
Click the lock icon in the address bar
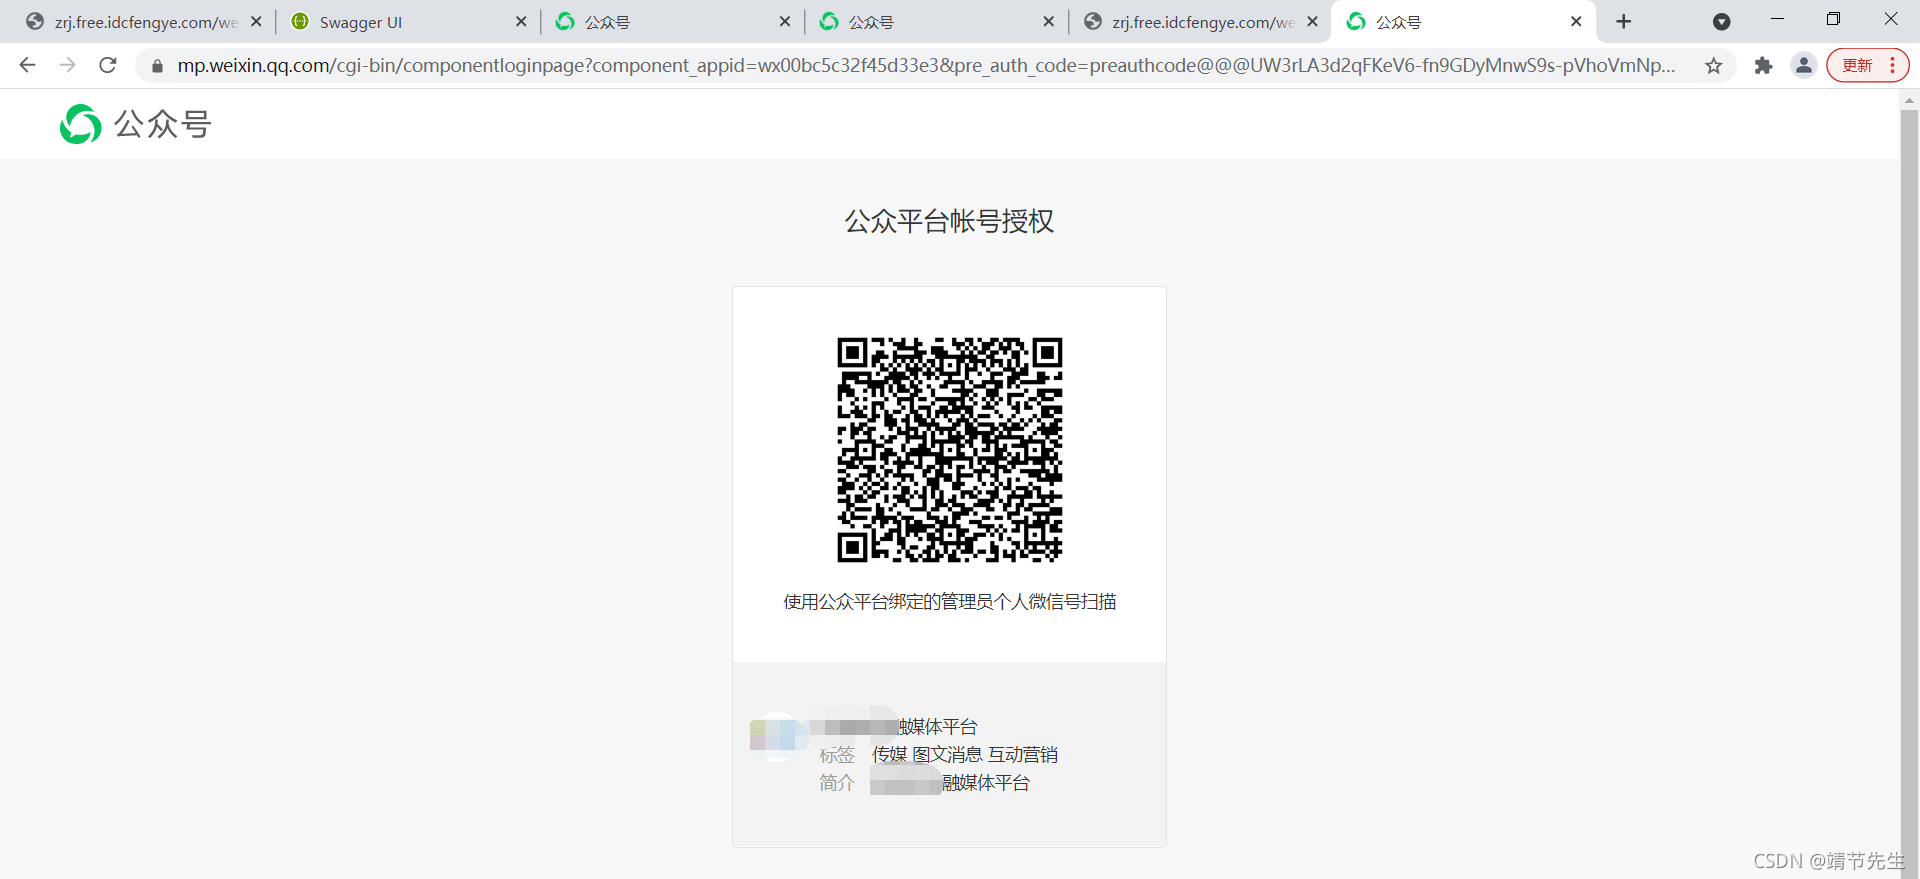pyautogui.click(x=157, y=66)
